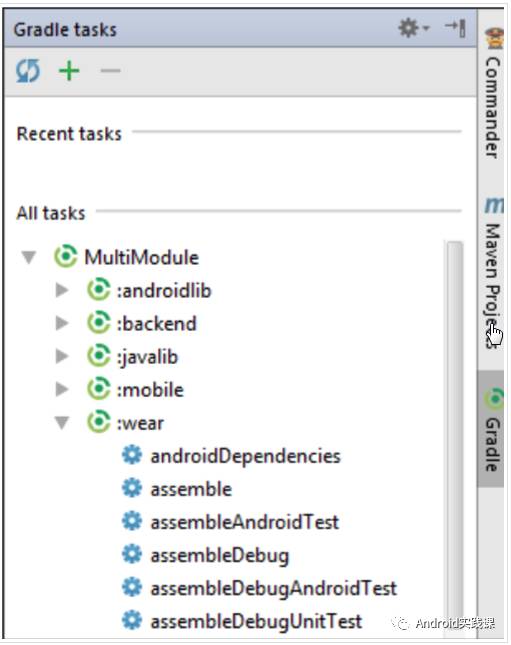
Task: Open the Commander side tab
Action: point(492,94)
